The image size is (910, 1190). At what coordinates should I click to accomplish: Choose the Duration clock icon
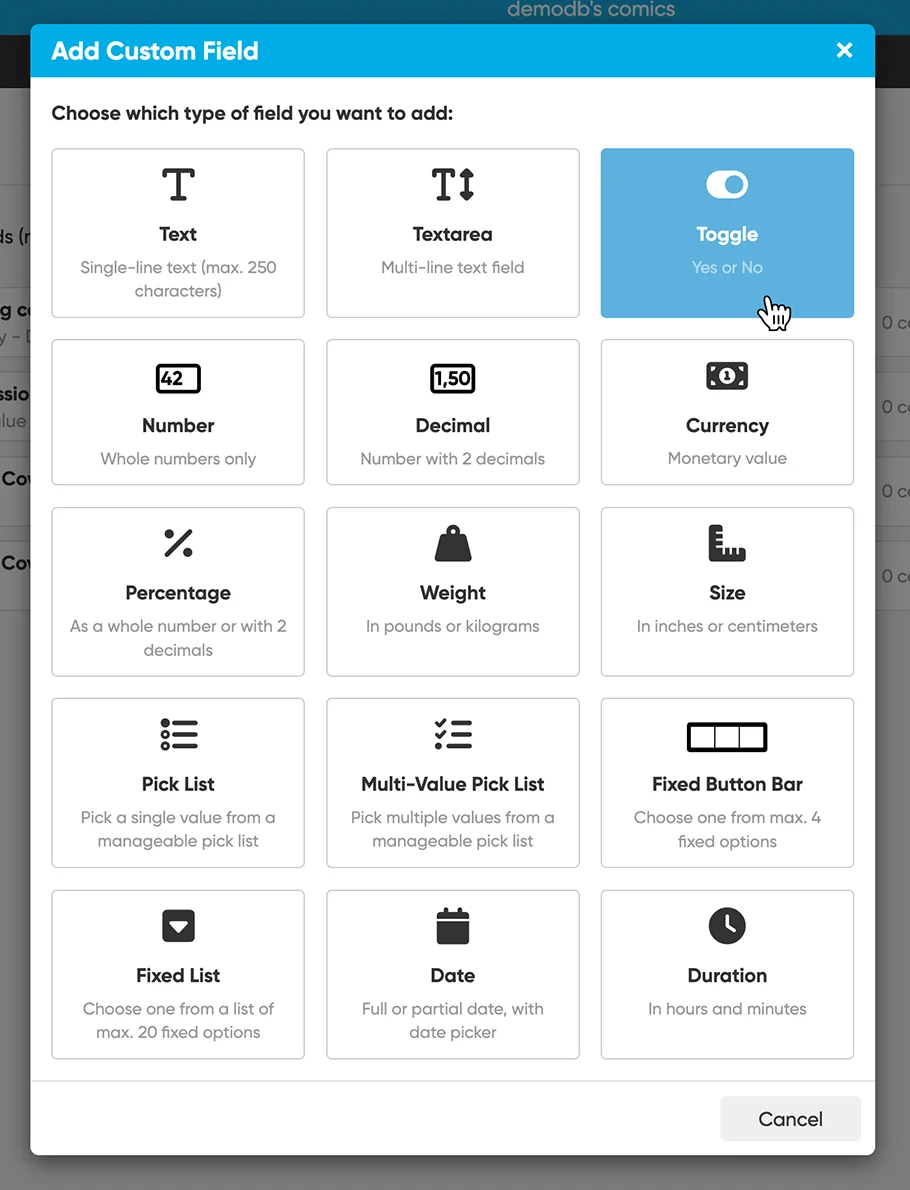(727, 926)
